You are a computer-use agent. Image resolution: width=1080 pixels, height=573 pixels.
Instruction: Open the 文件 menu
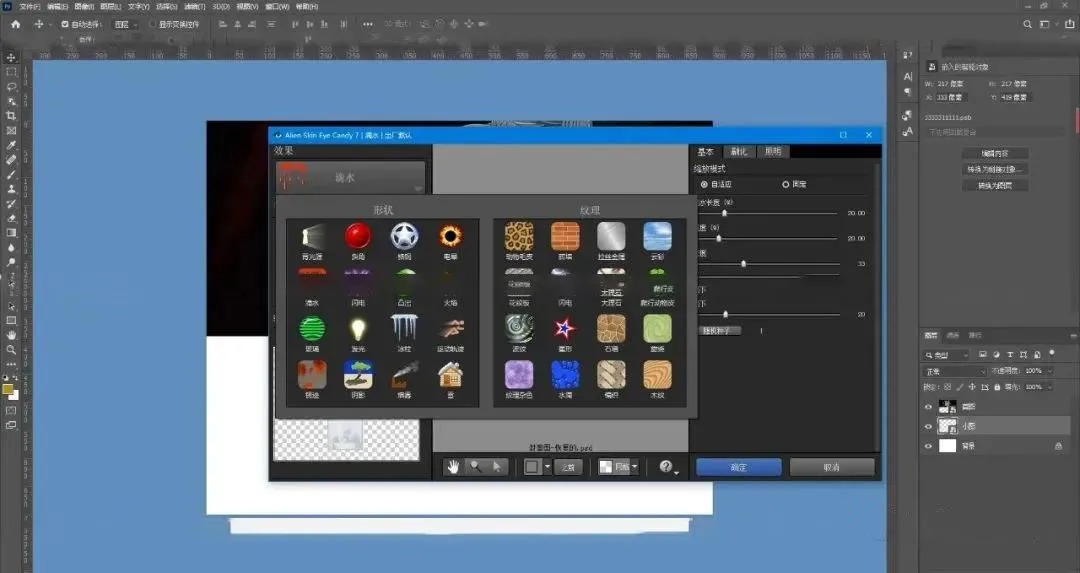click(30, 6)
